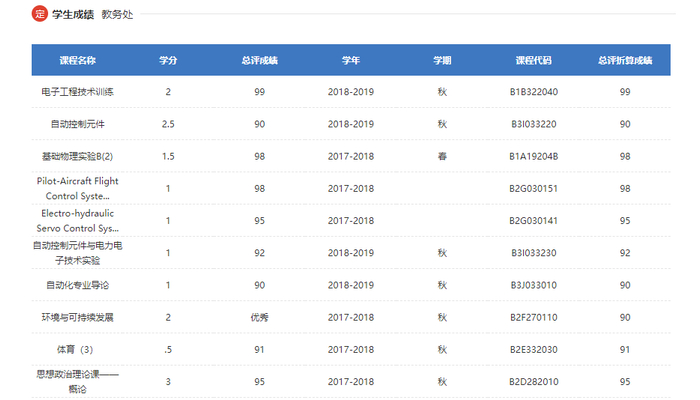Click credit value 2.5 for 自动控制元件
Image resolution: width=700 pixels, height=400 pixels.
(168, 124)
